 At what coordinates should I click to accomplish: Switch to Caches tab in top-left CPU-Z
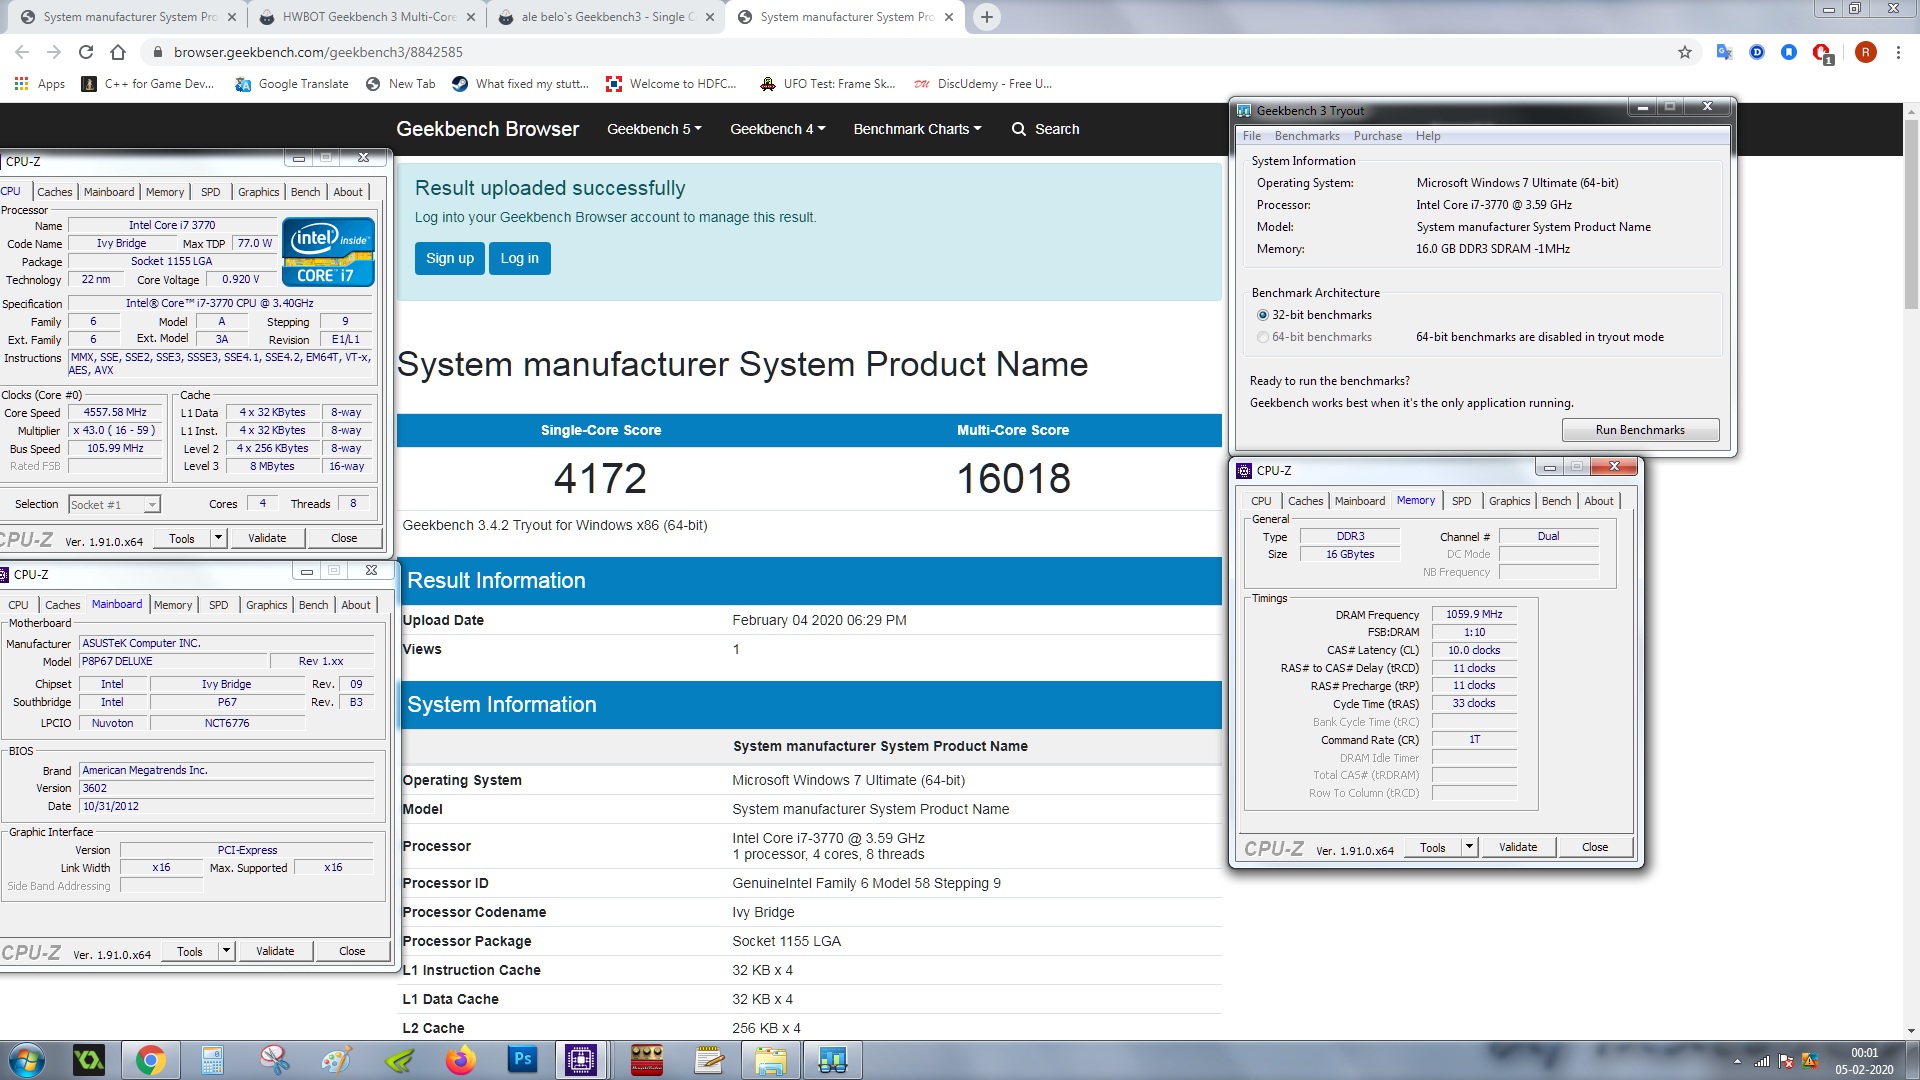(x=55, y=192)
